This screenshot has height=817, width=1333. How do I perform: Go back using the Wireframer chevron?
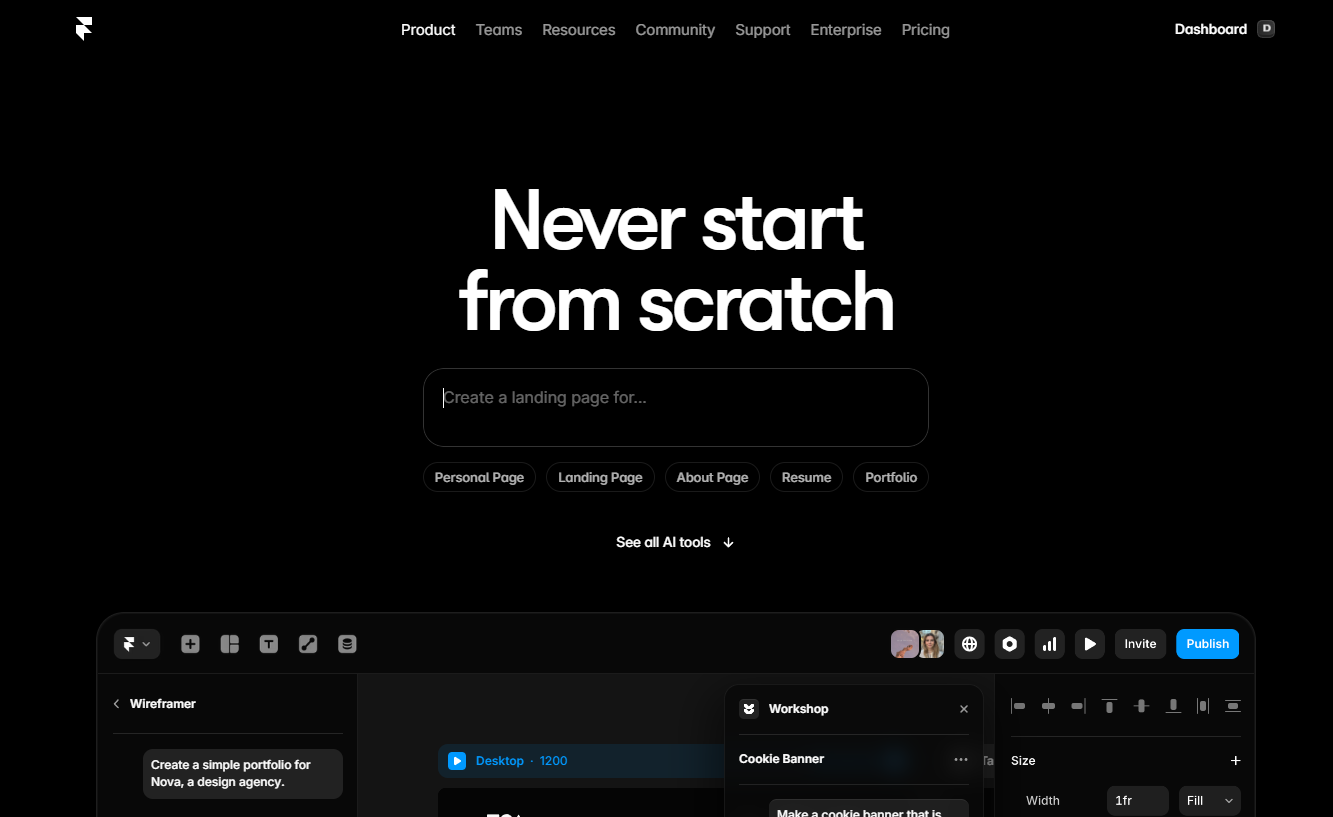tap(117, 704)
